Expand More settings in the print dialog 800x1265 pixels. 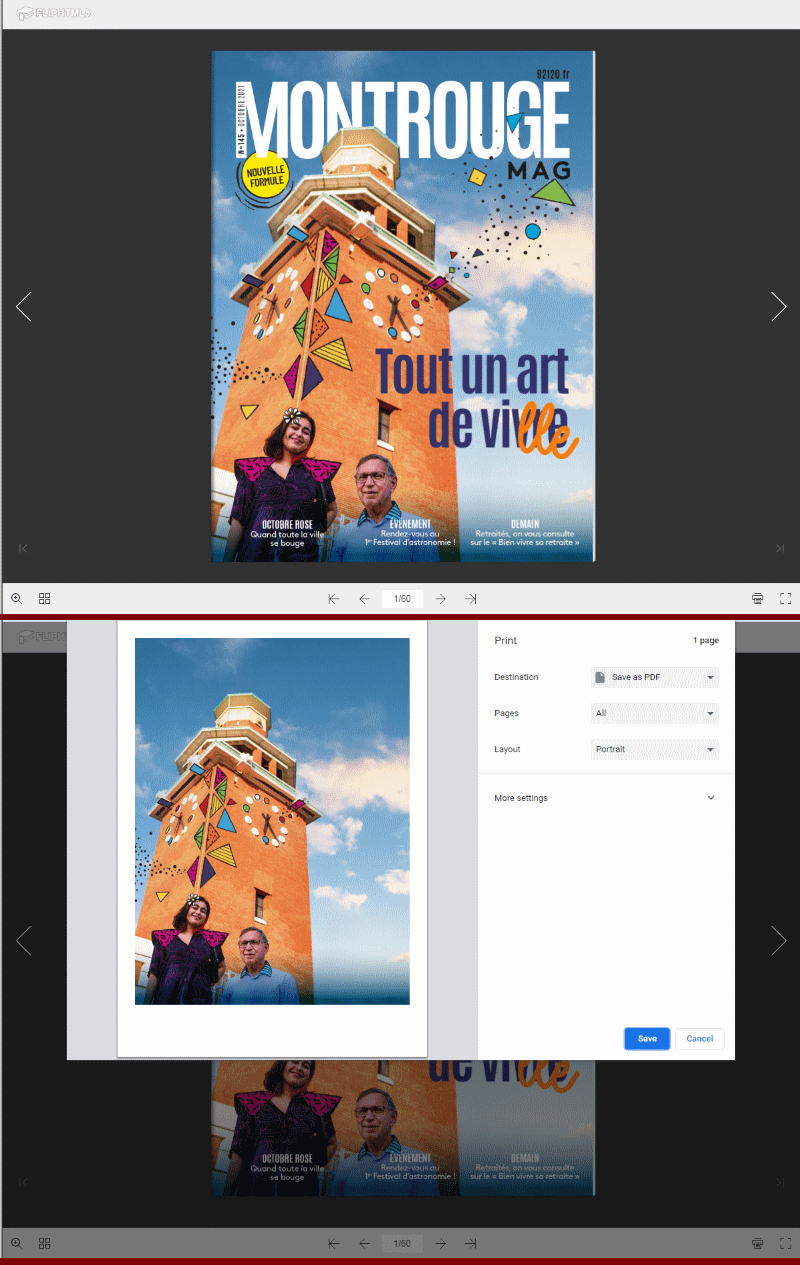[606, 798]
